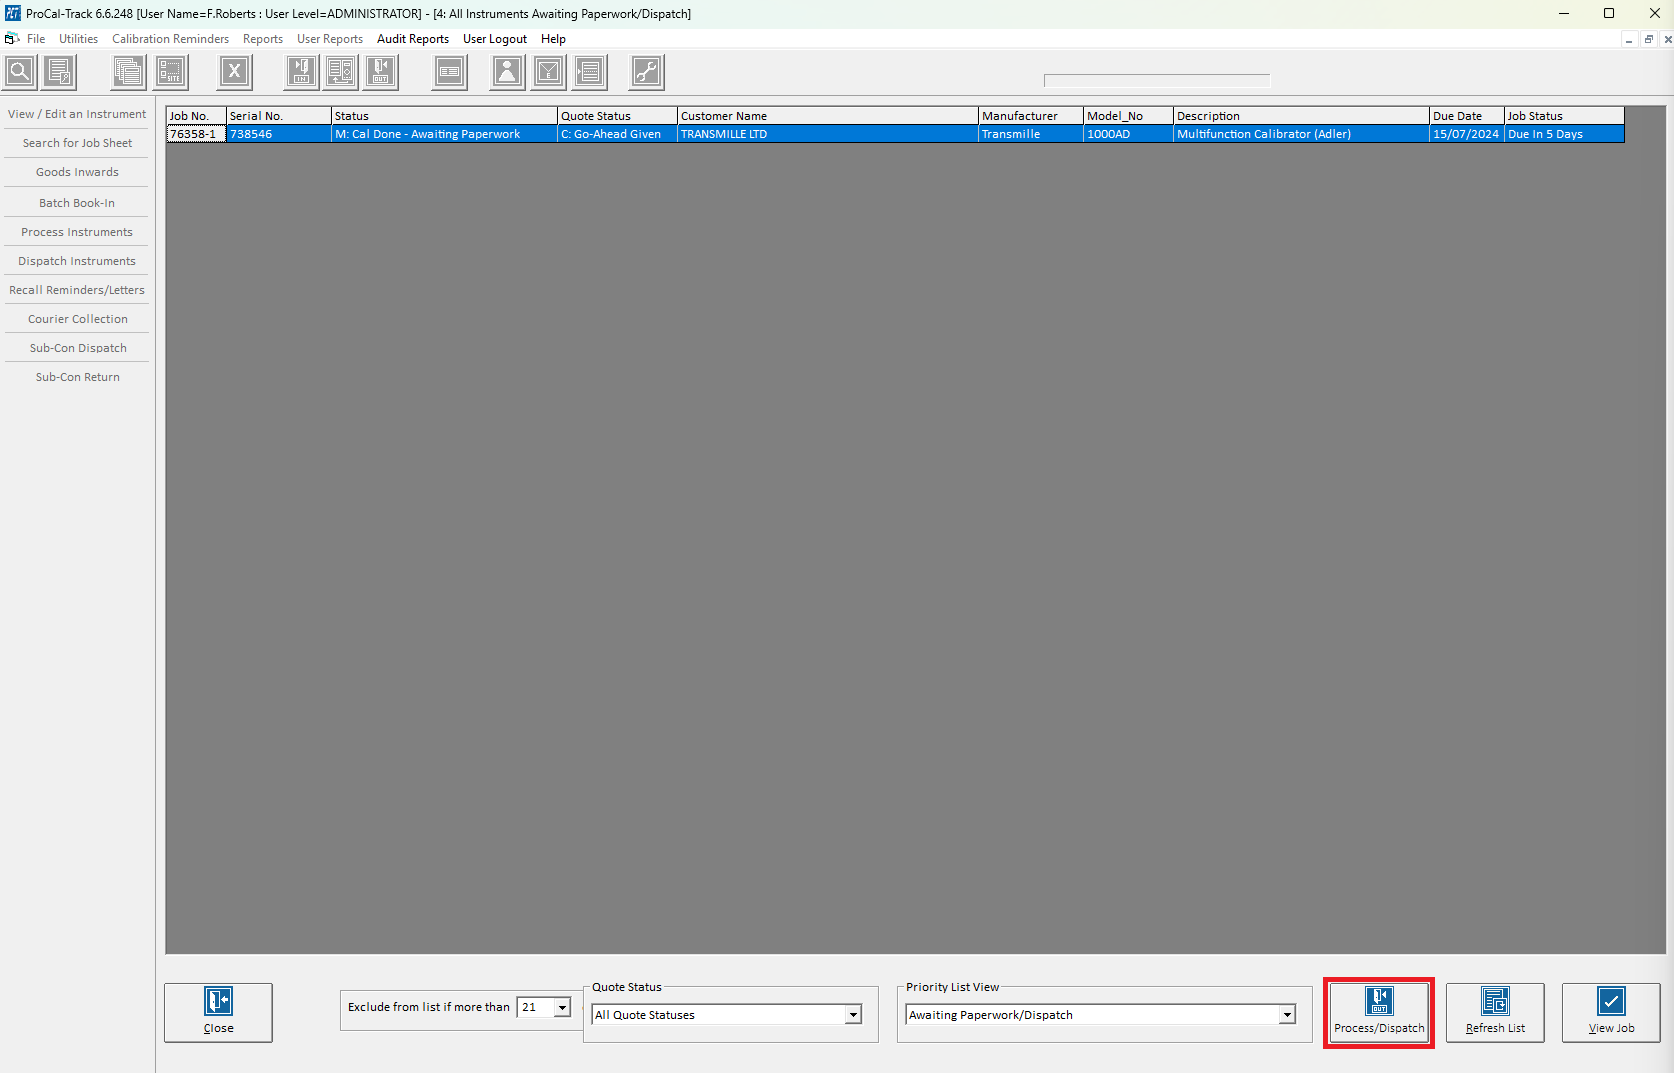The width and height of the screenshot is (1674, 1073).
Task: Click due date cell 15/07/2024
Action: pyautogui.click(x=1467, y=134)
